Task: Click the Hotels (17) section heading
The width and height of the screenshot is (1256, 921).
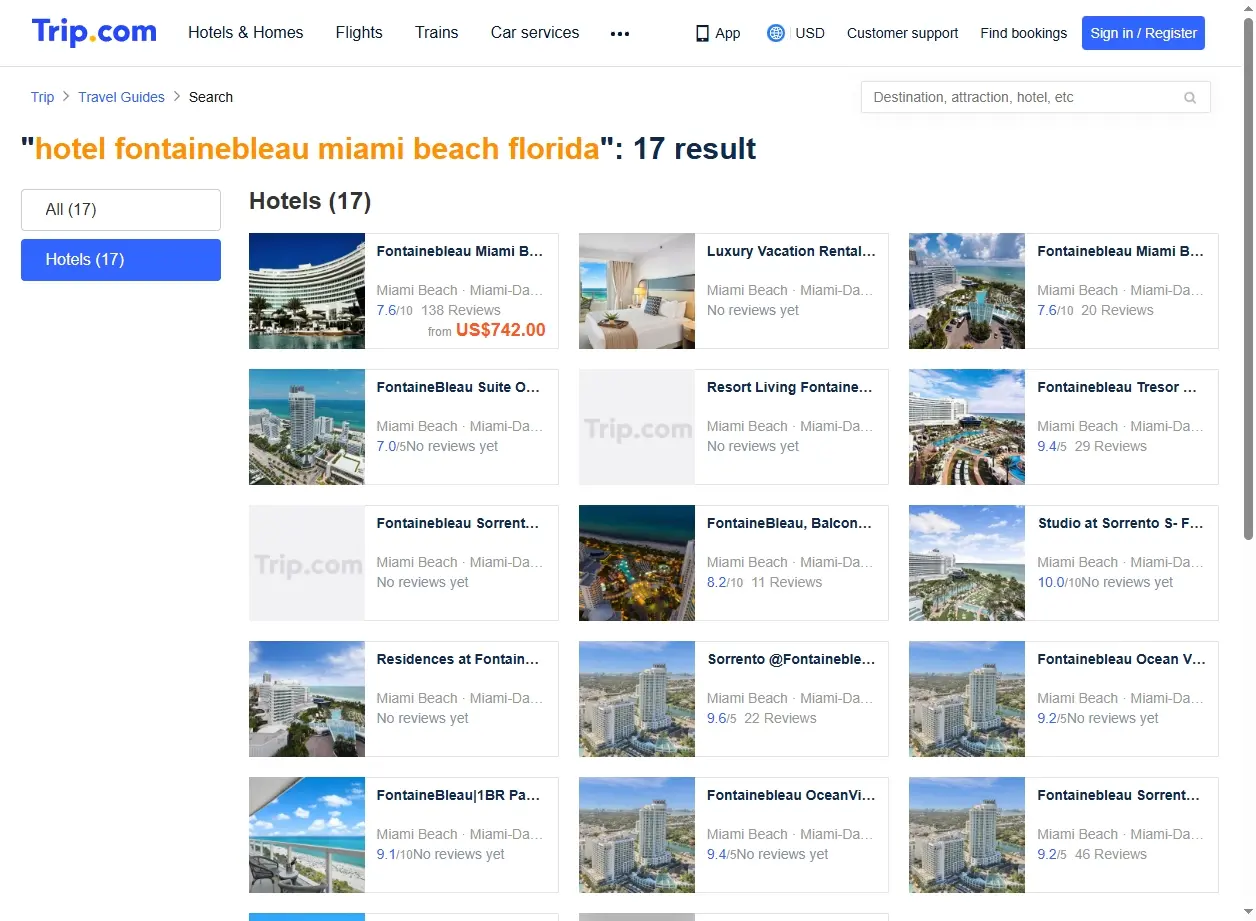Action: (x=310, y=201)
